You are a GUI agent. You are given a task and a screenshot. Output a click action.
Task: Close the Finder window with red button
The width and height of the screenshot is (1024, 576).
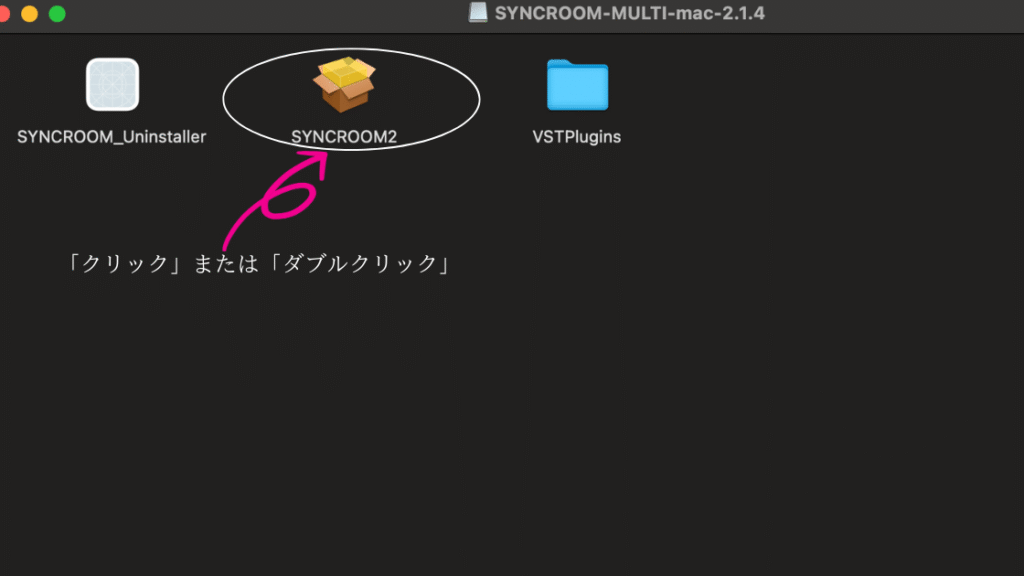coord(4,14)
